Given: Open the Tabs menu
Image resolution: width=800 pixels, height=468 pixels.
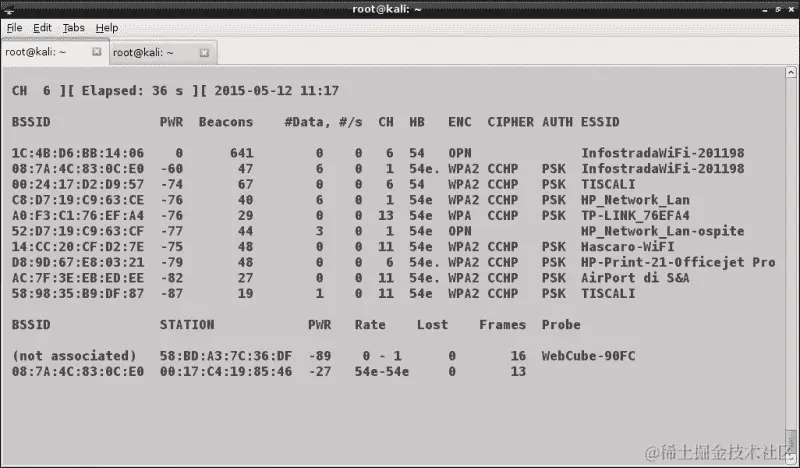Looking at the screenshot, I should pos(73,28).
